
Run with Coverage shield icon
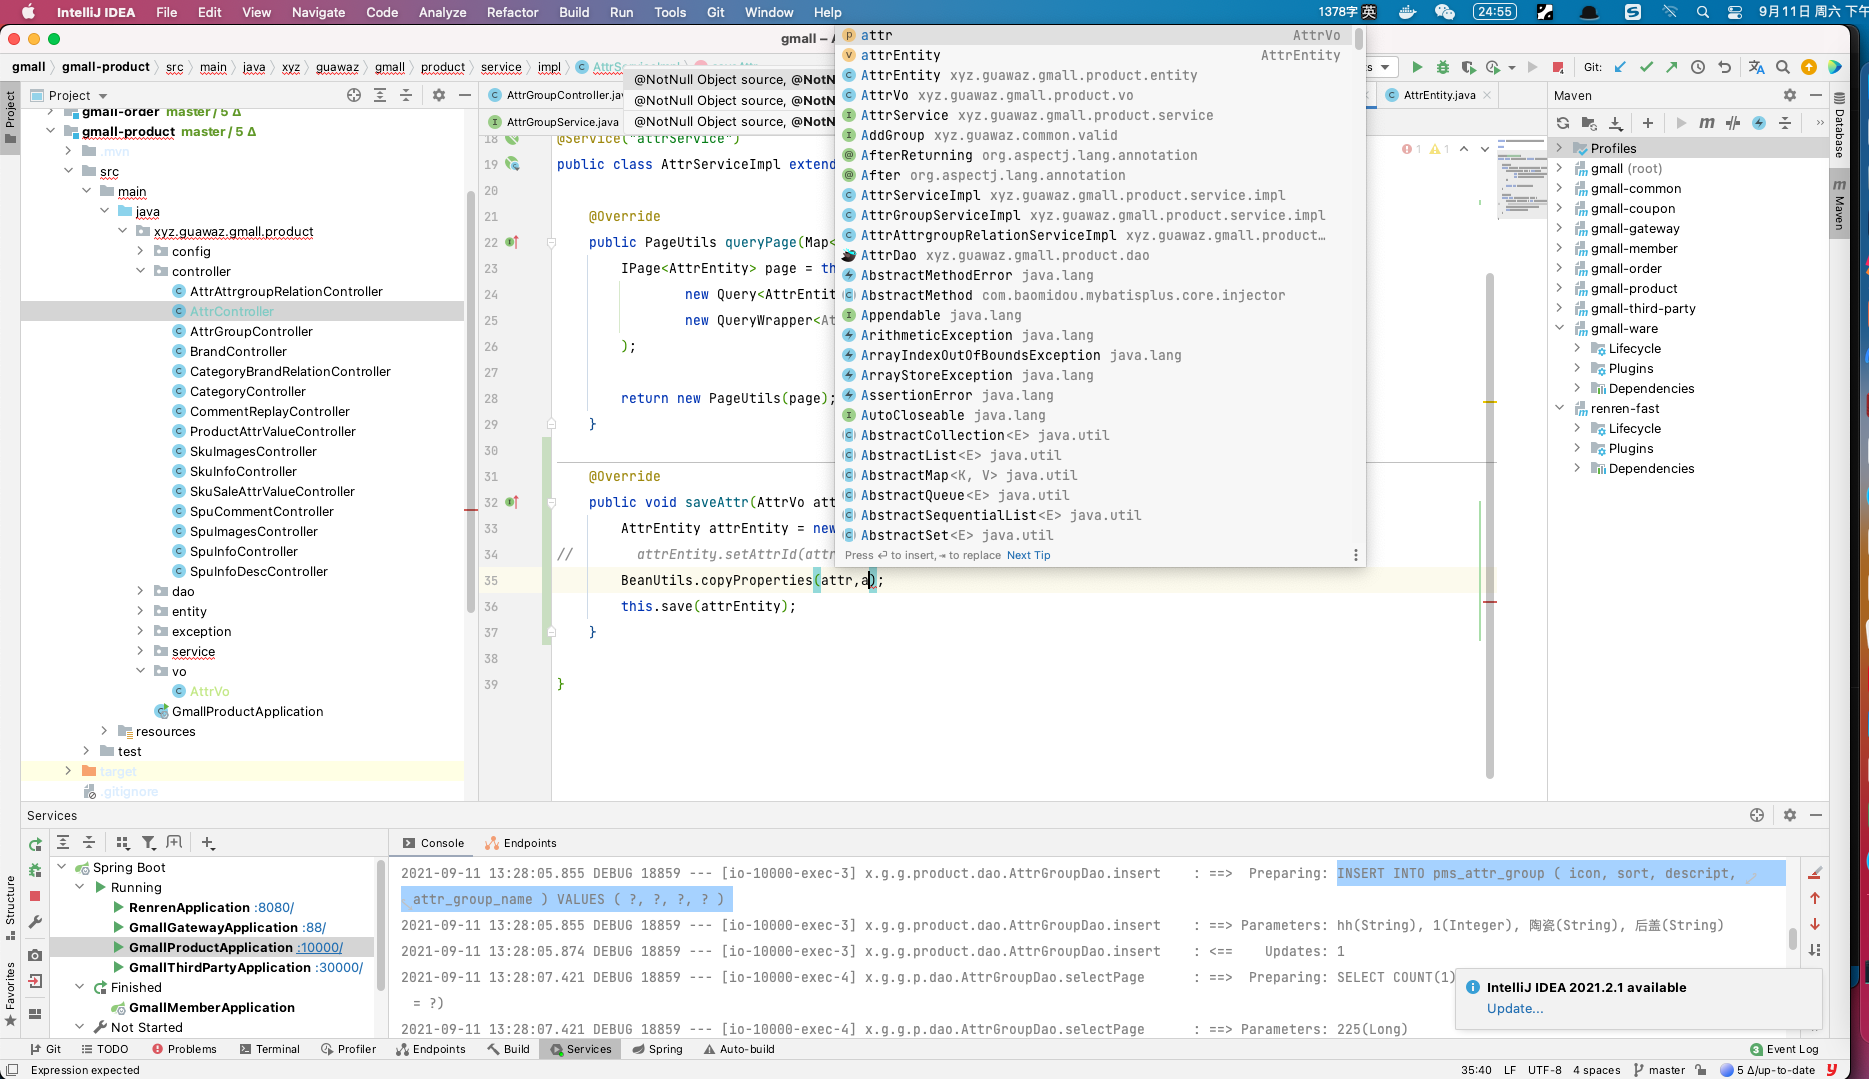click(x=1467, y=67)
